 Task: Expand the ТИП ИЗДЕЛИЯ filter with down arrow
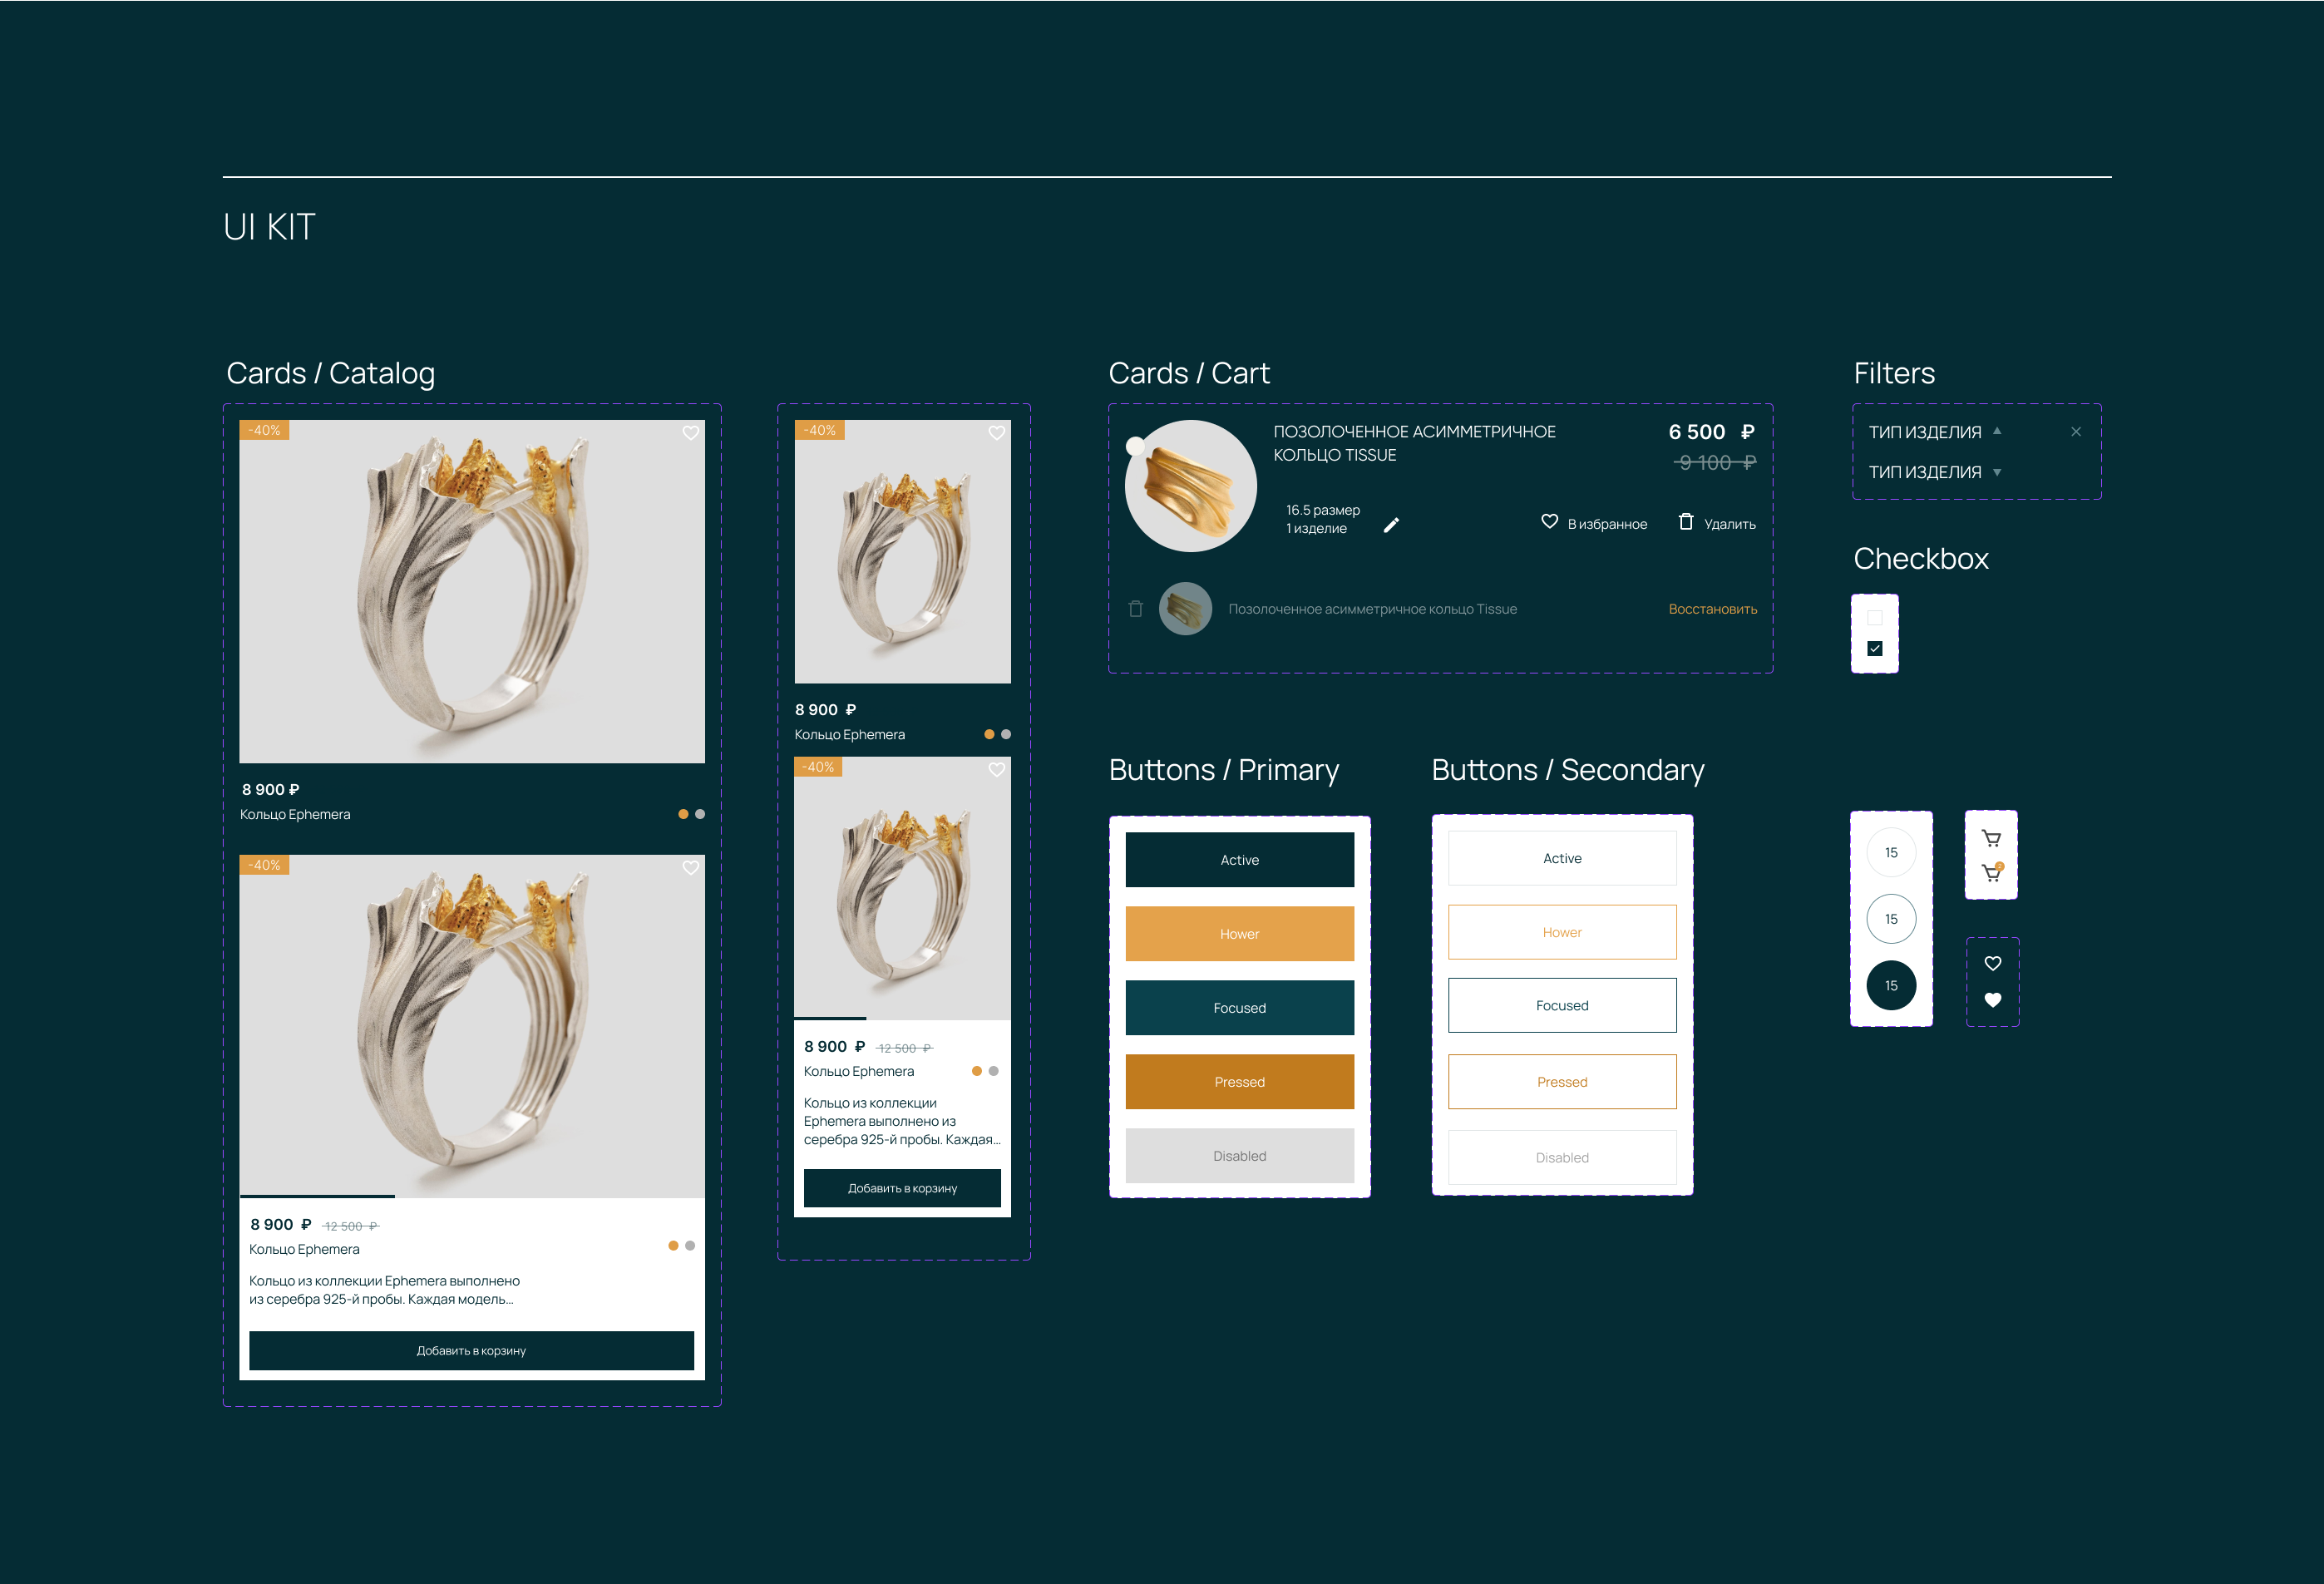pos(1996,472)
